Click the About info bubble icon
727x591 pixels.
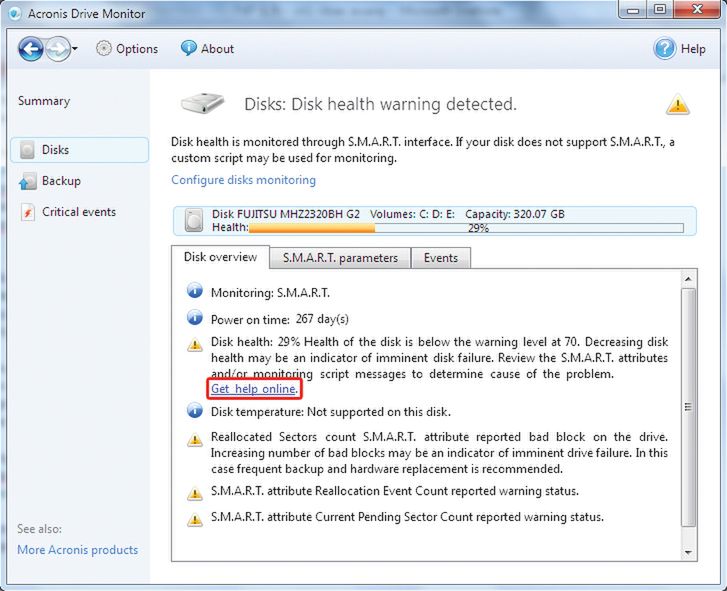[x=188, y=48]
